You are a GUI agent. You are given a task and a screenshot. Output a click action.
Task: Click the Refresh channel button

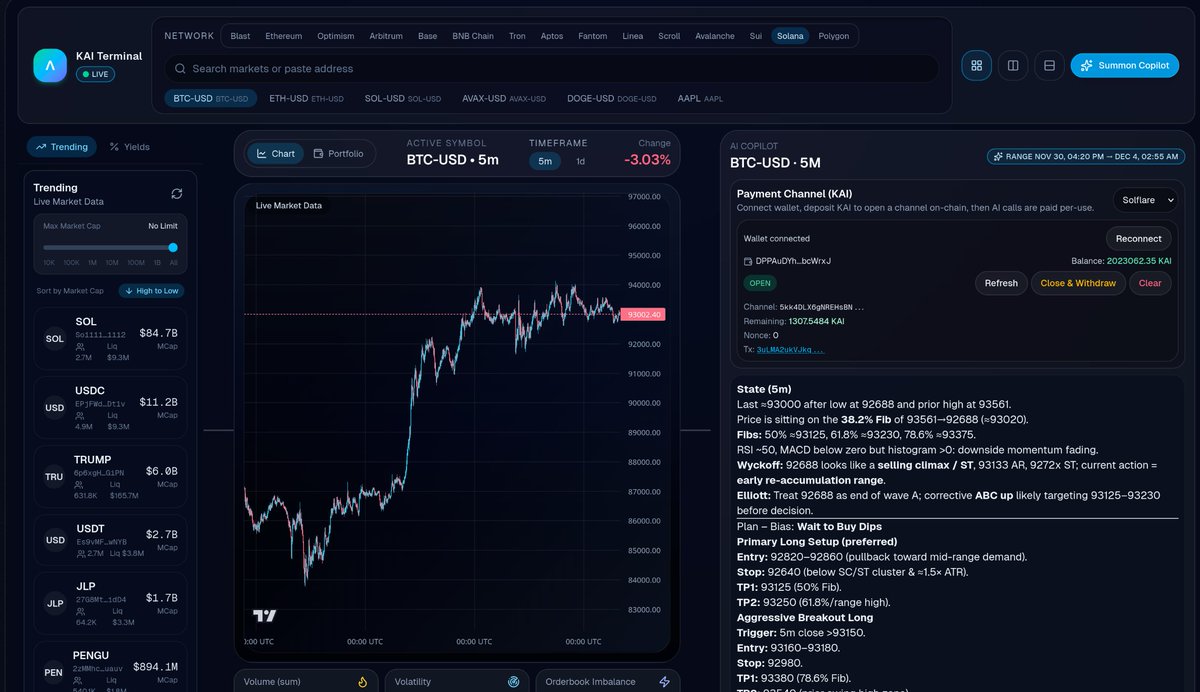[1001, 283]
